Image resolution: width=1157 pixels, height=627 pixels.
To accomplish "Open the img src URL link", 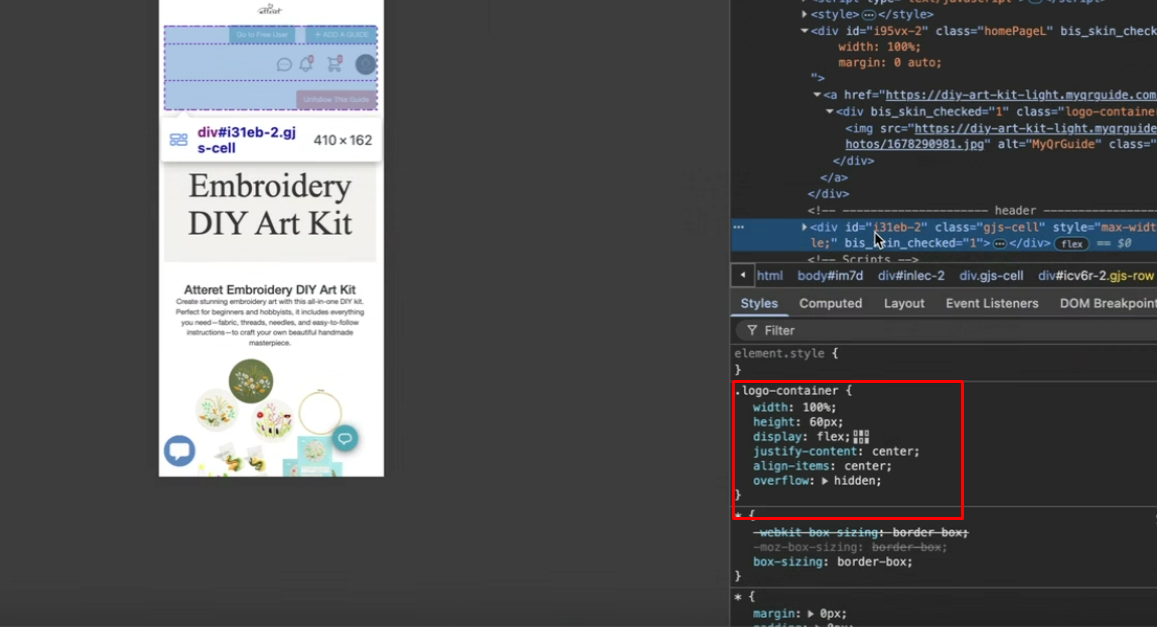I will tap(1035, 128).
